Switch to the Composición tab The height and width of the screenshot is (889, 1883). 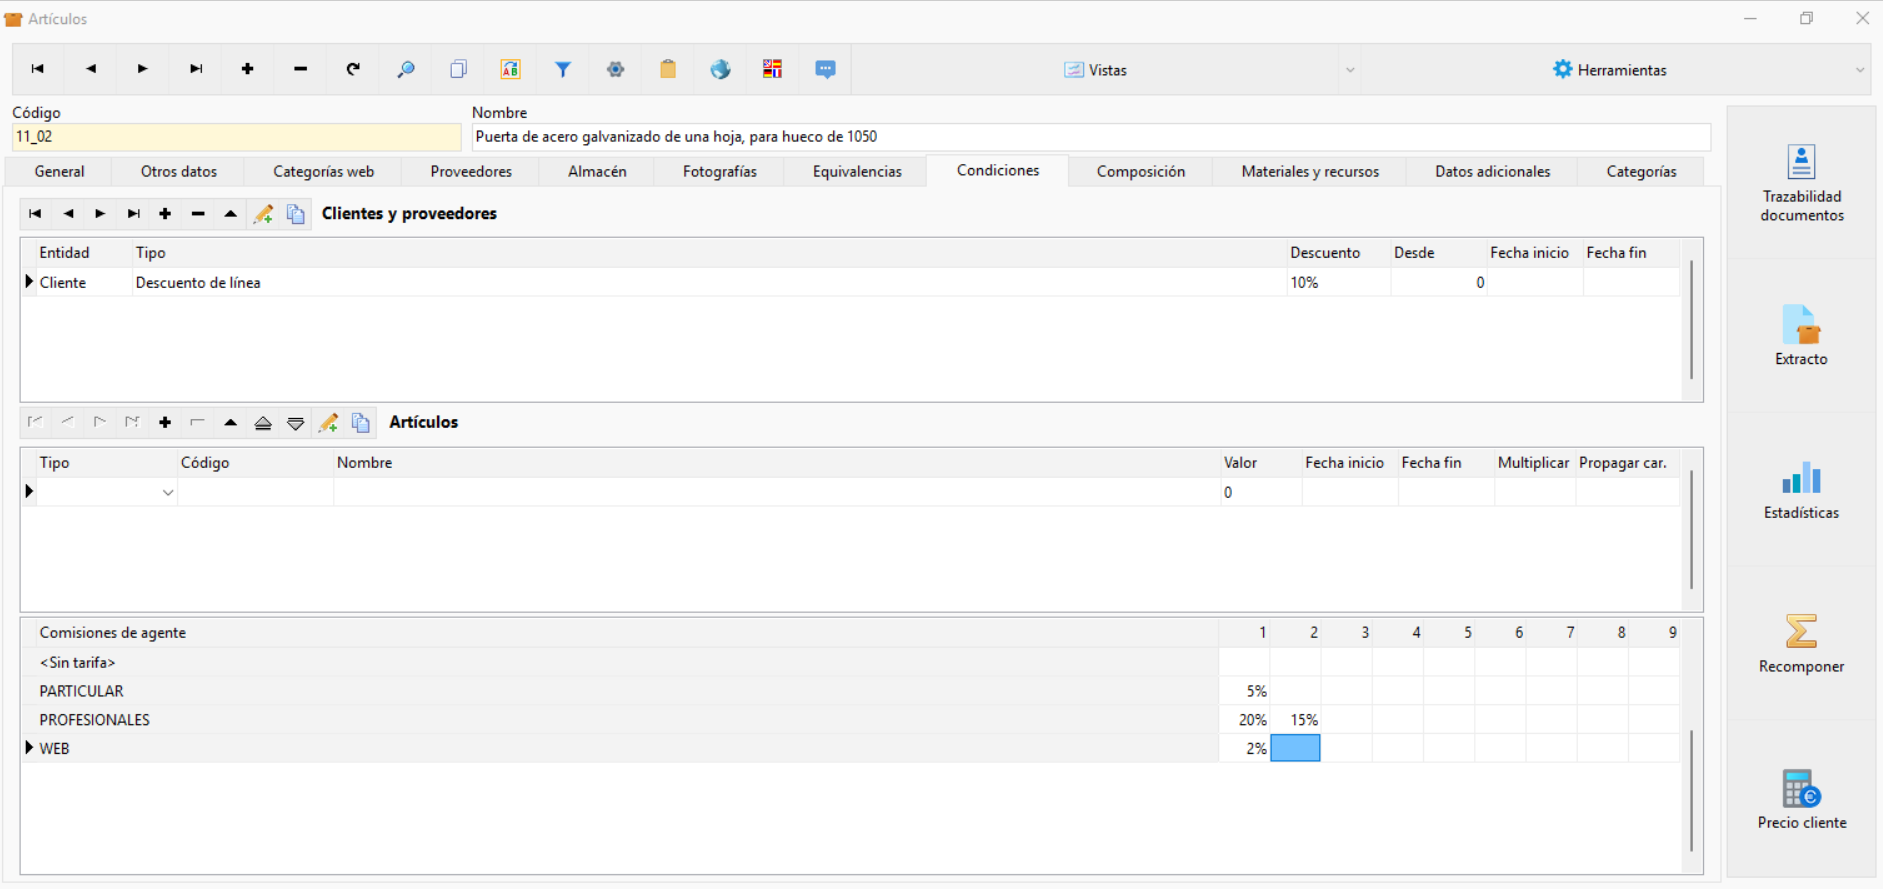point(1140,171)
